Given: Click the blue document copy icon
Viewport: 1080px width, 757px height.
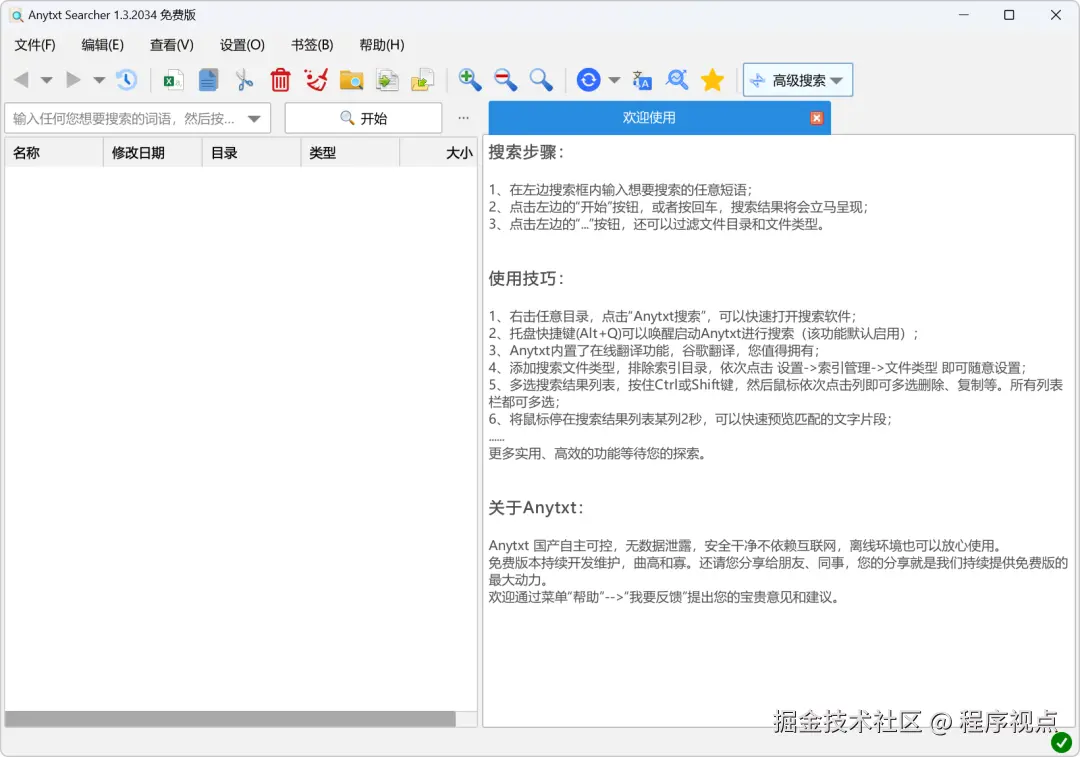Looking at the screenshot, I should click(x=209, y=80).
